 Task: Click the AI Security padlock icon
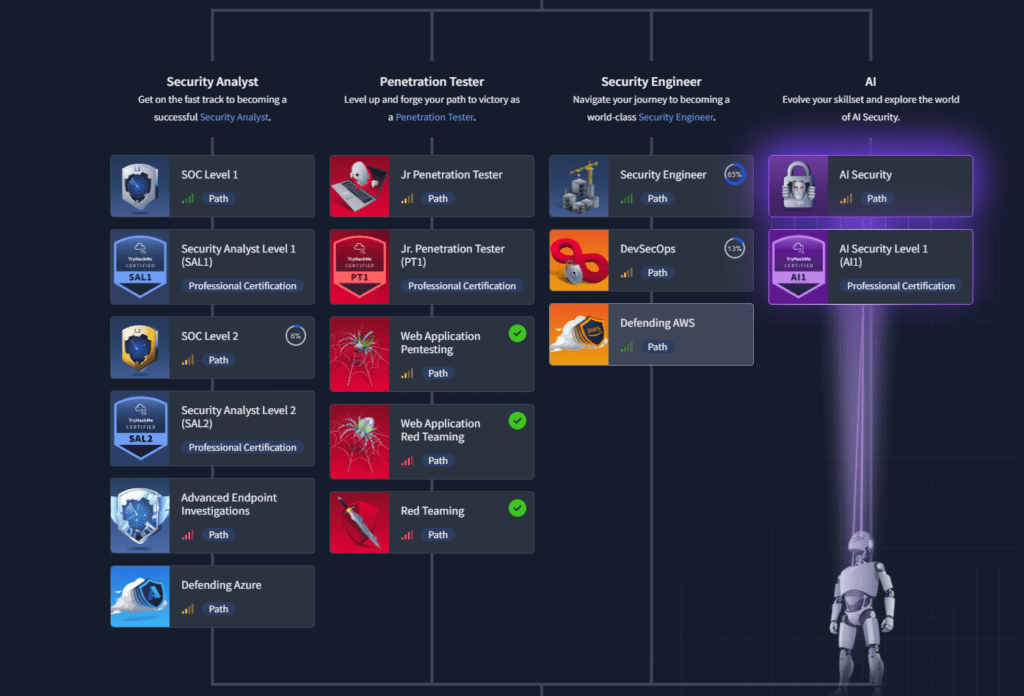(x=799, y=186)
